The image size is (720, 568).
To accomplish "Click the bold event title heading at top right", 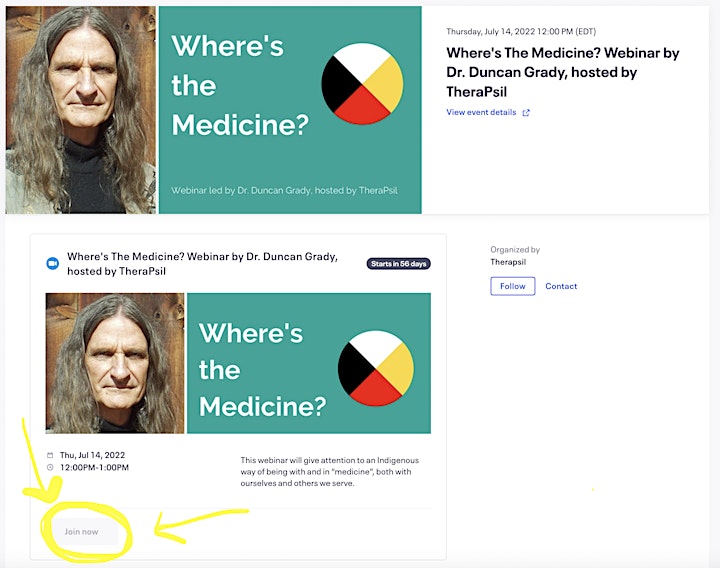I will (x=562, y=72).
